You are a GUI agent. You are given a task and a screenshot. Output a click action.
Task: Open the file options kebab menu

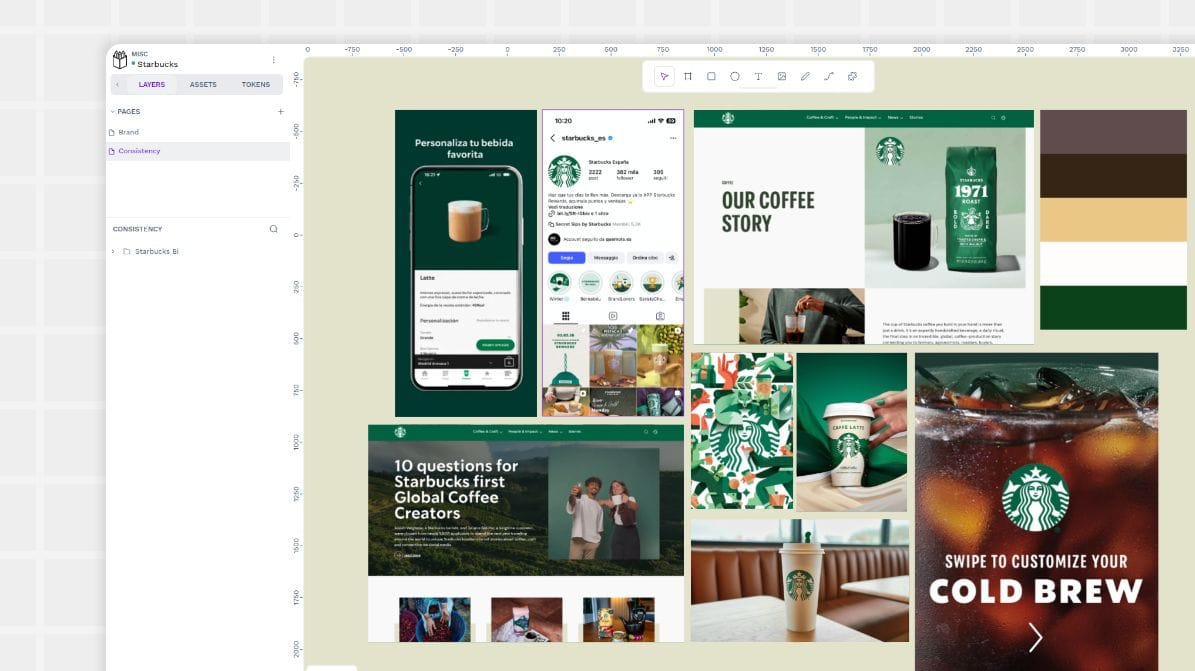click(x=273, y=59)
